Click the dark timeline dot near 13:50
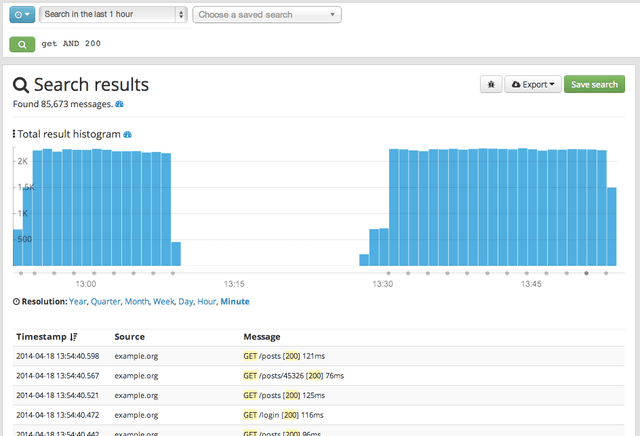The width and height of the screenshot is (640, 436). coord(586,273)
